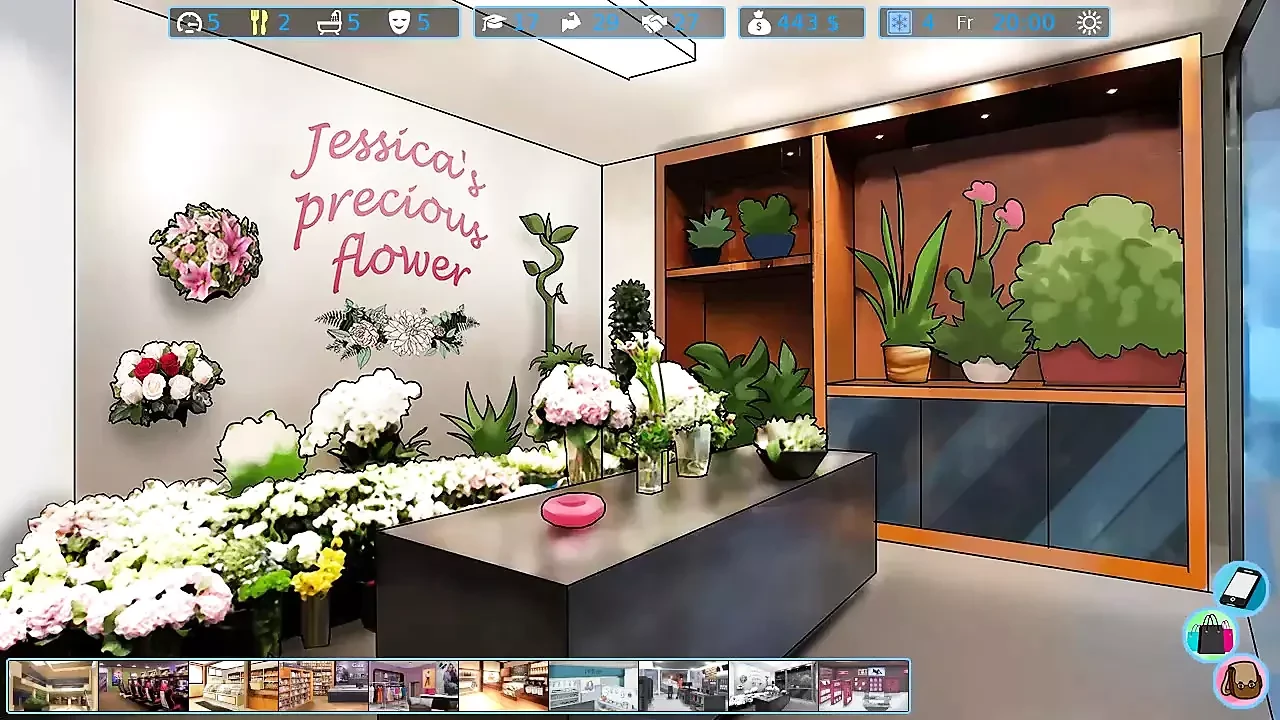Click the sun daytime icon

pos(1089,22)
